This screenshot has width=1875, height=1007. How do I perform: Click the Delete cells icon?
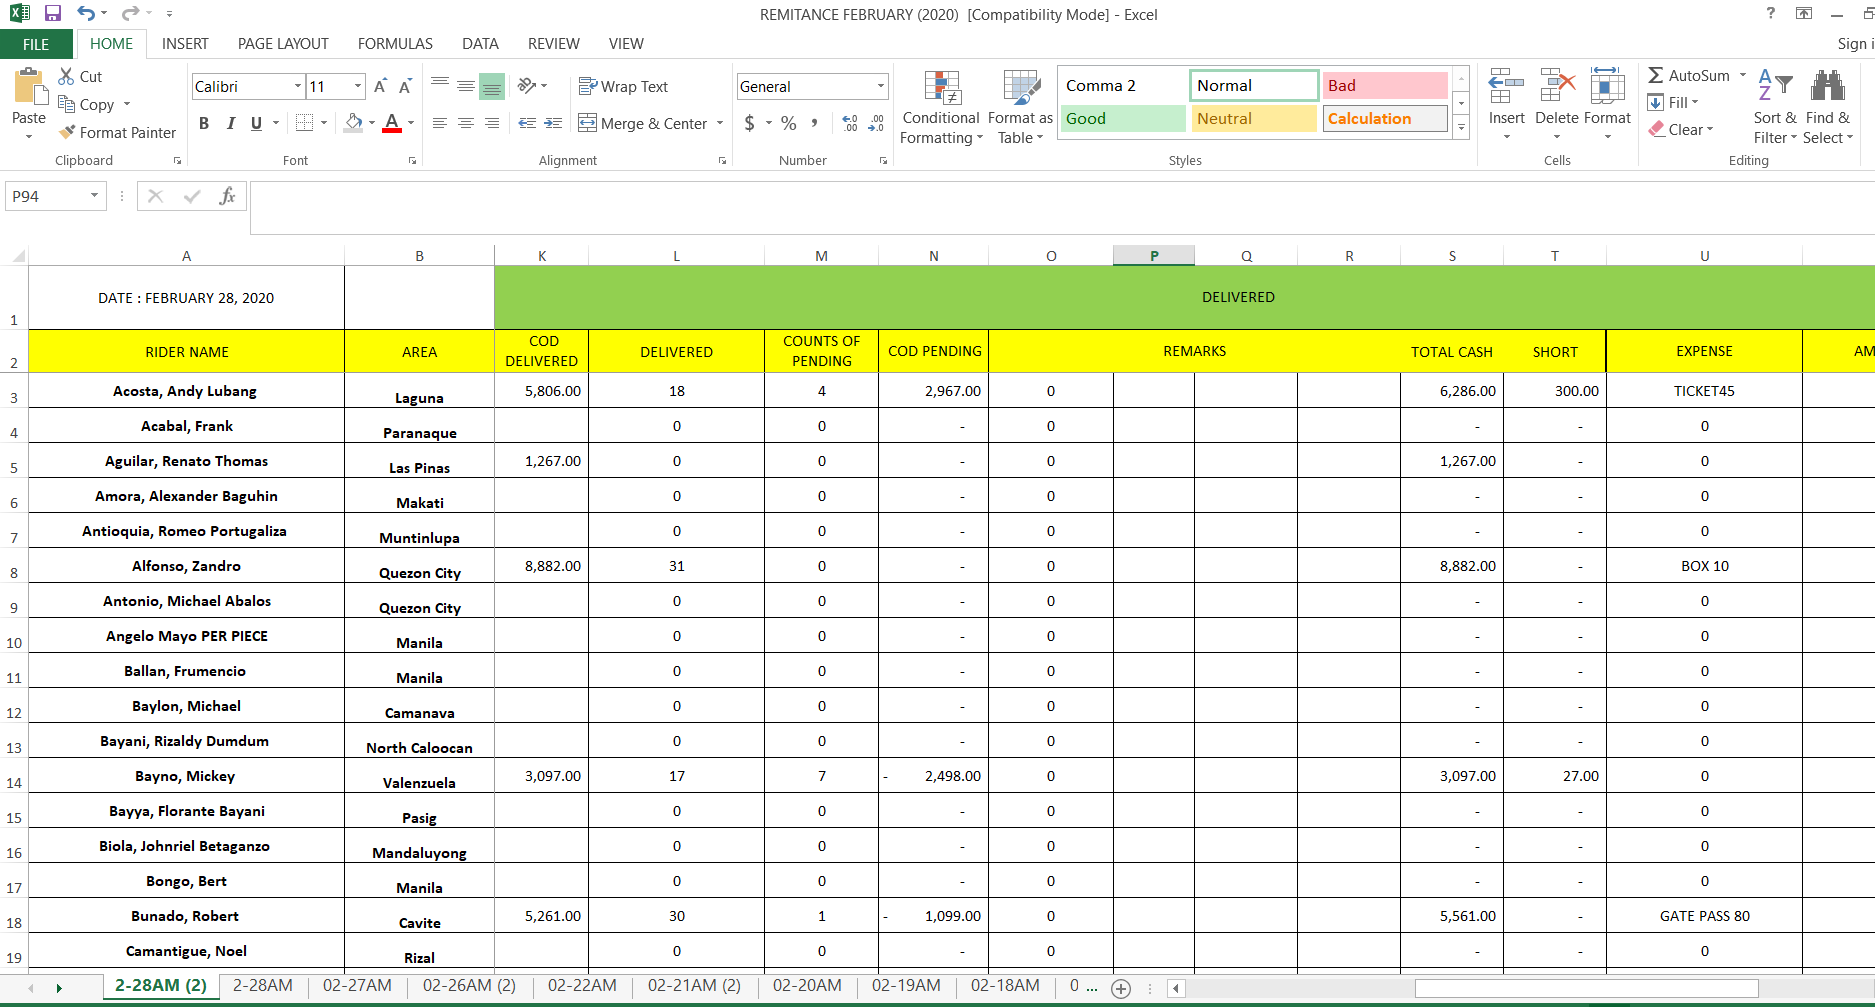coord(1557,87)
